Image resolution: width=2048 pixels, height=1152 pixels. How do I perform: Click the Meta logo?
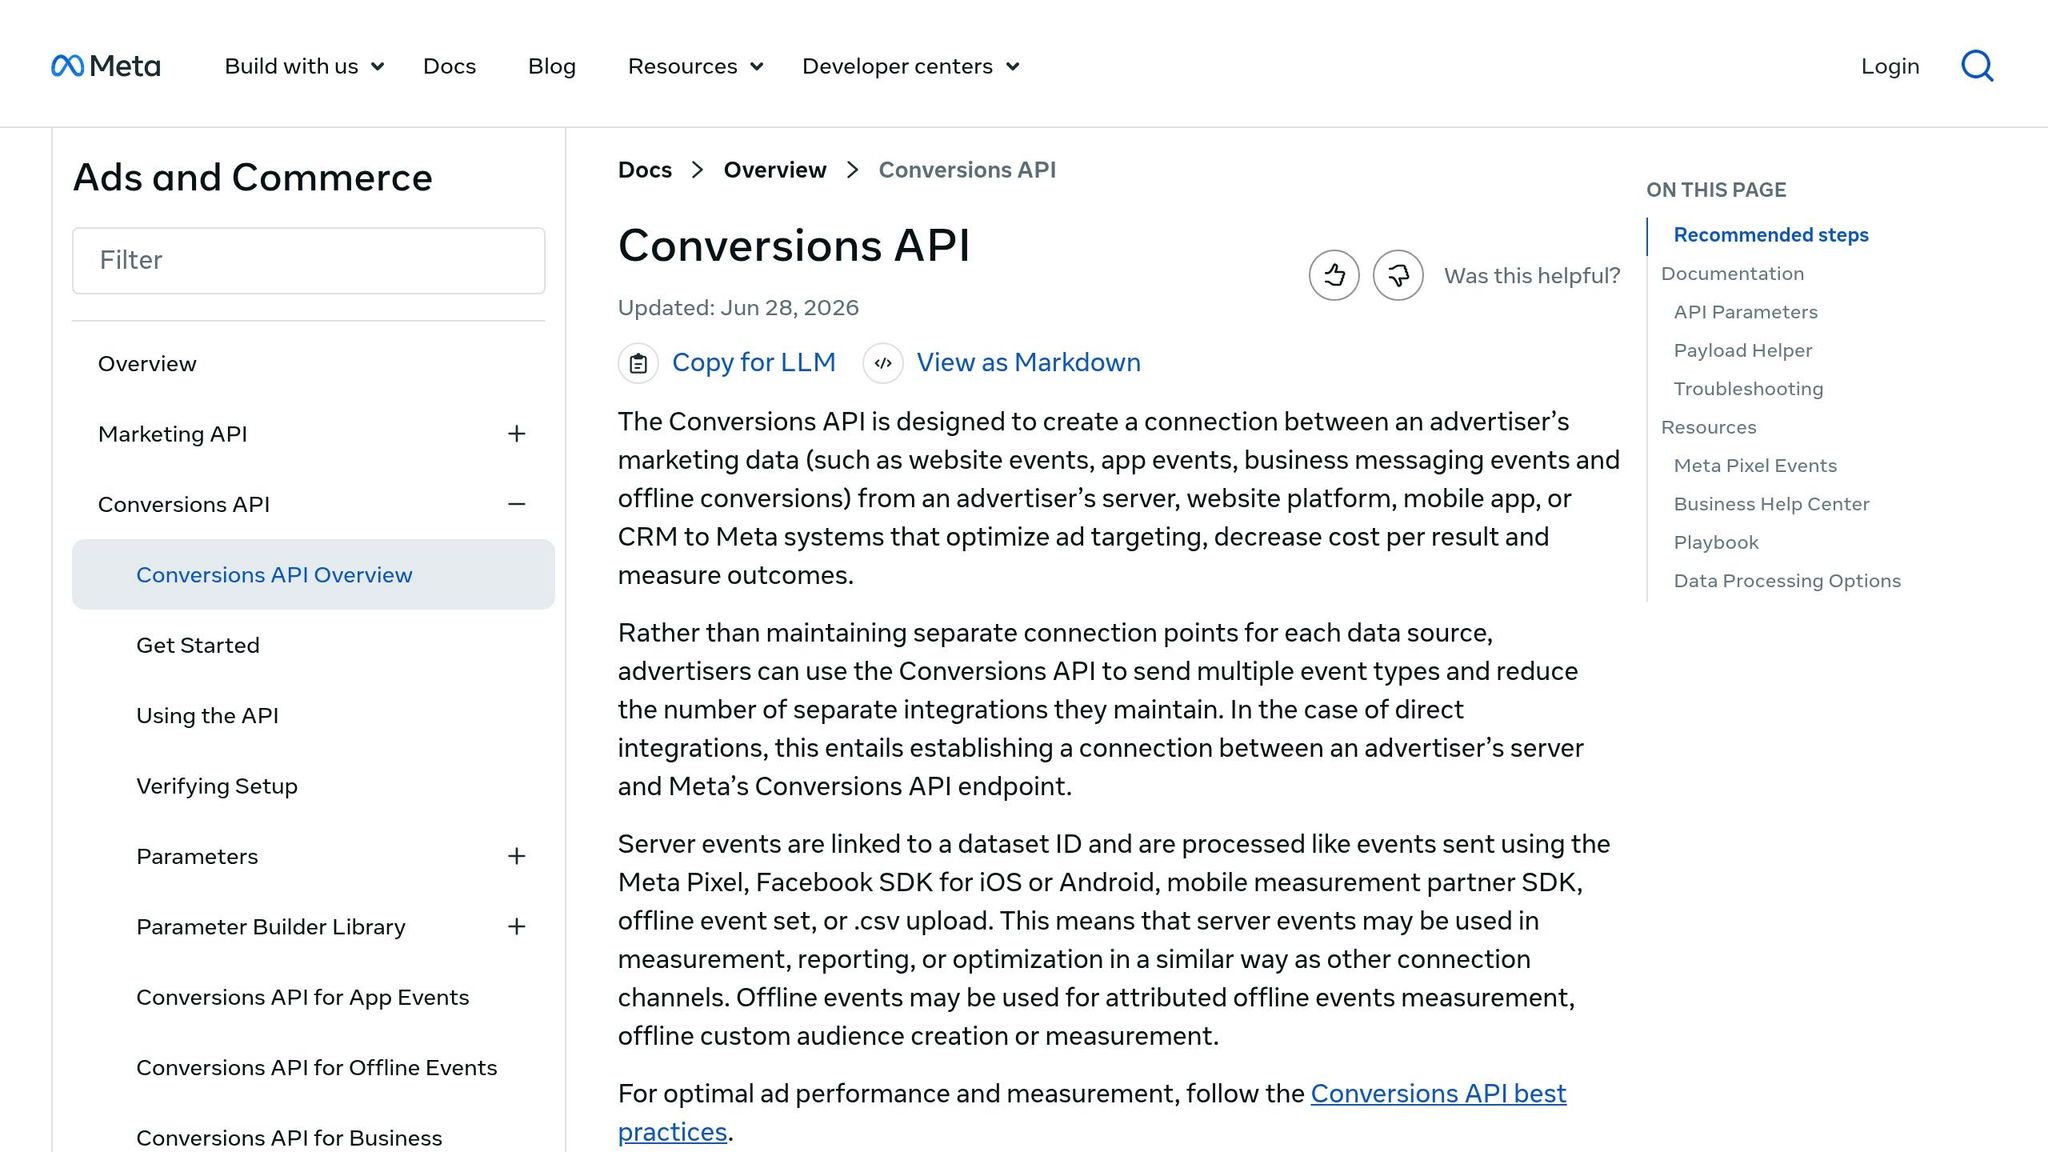(105, 66)
